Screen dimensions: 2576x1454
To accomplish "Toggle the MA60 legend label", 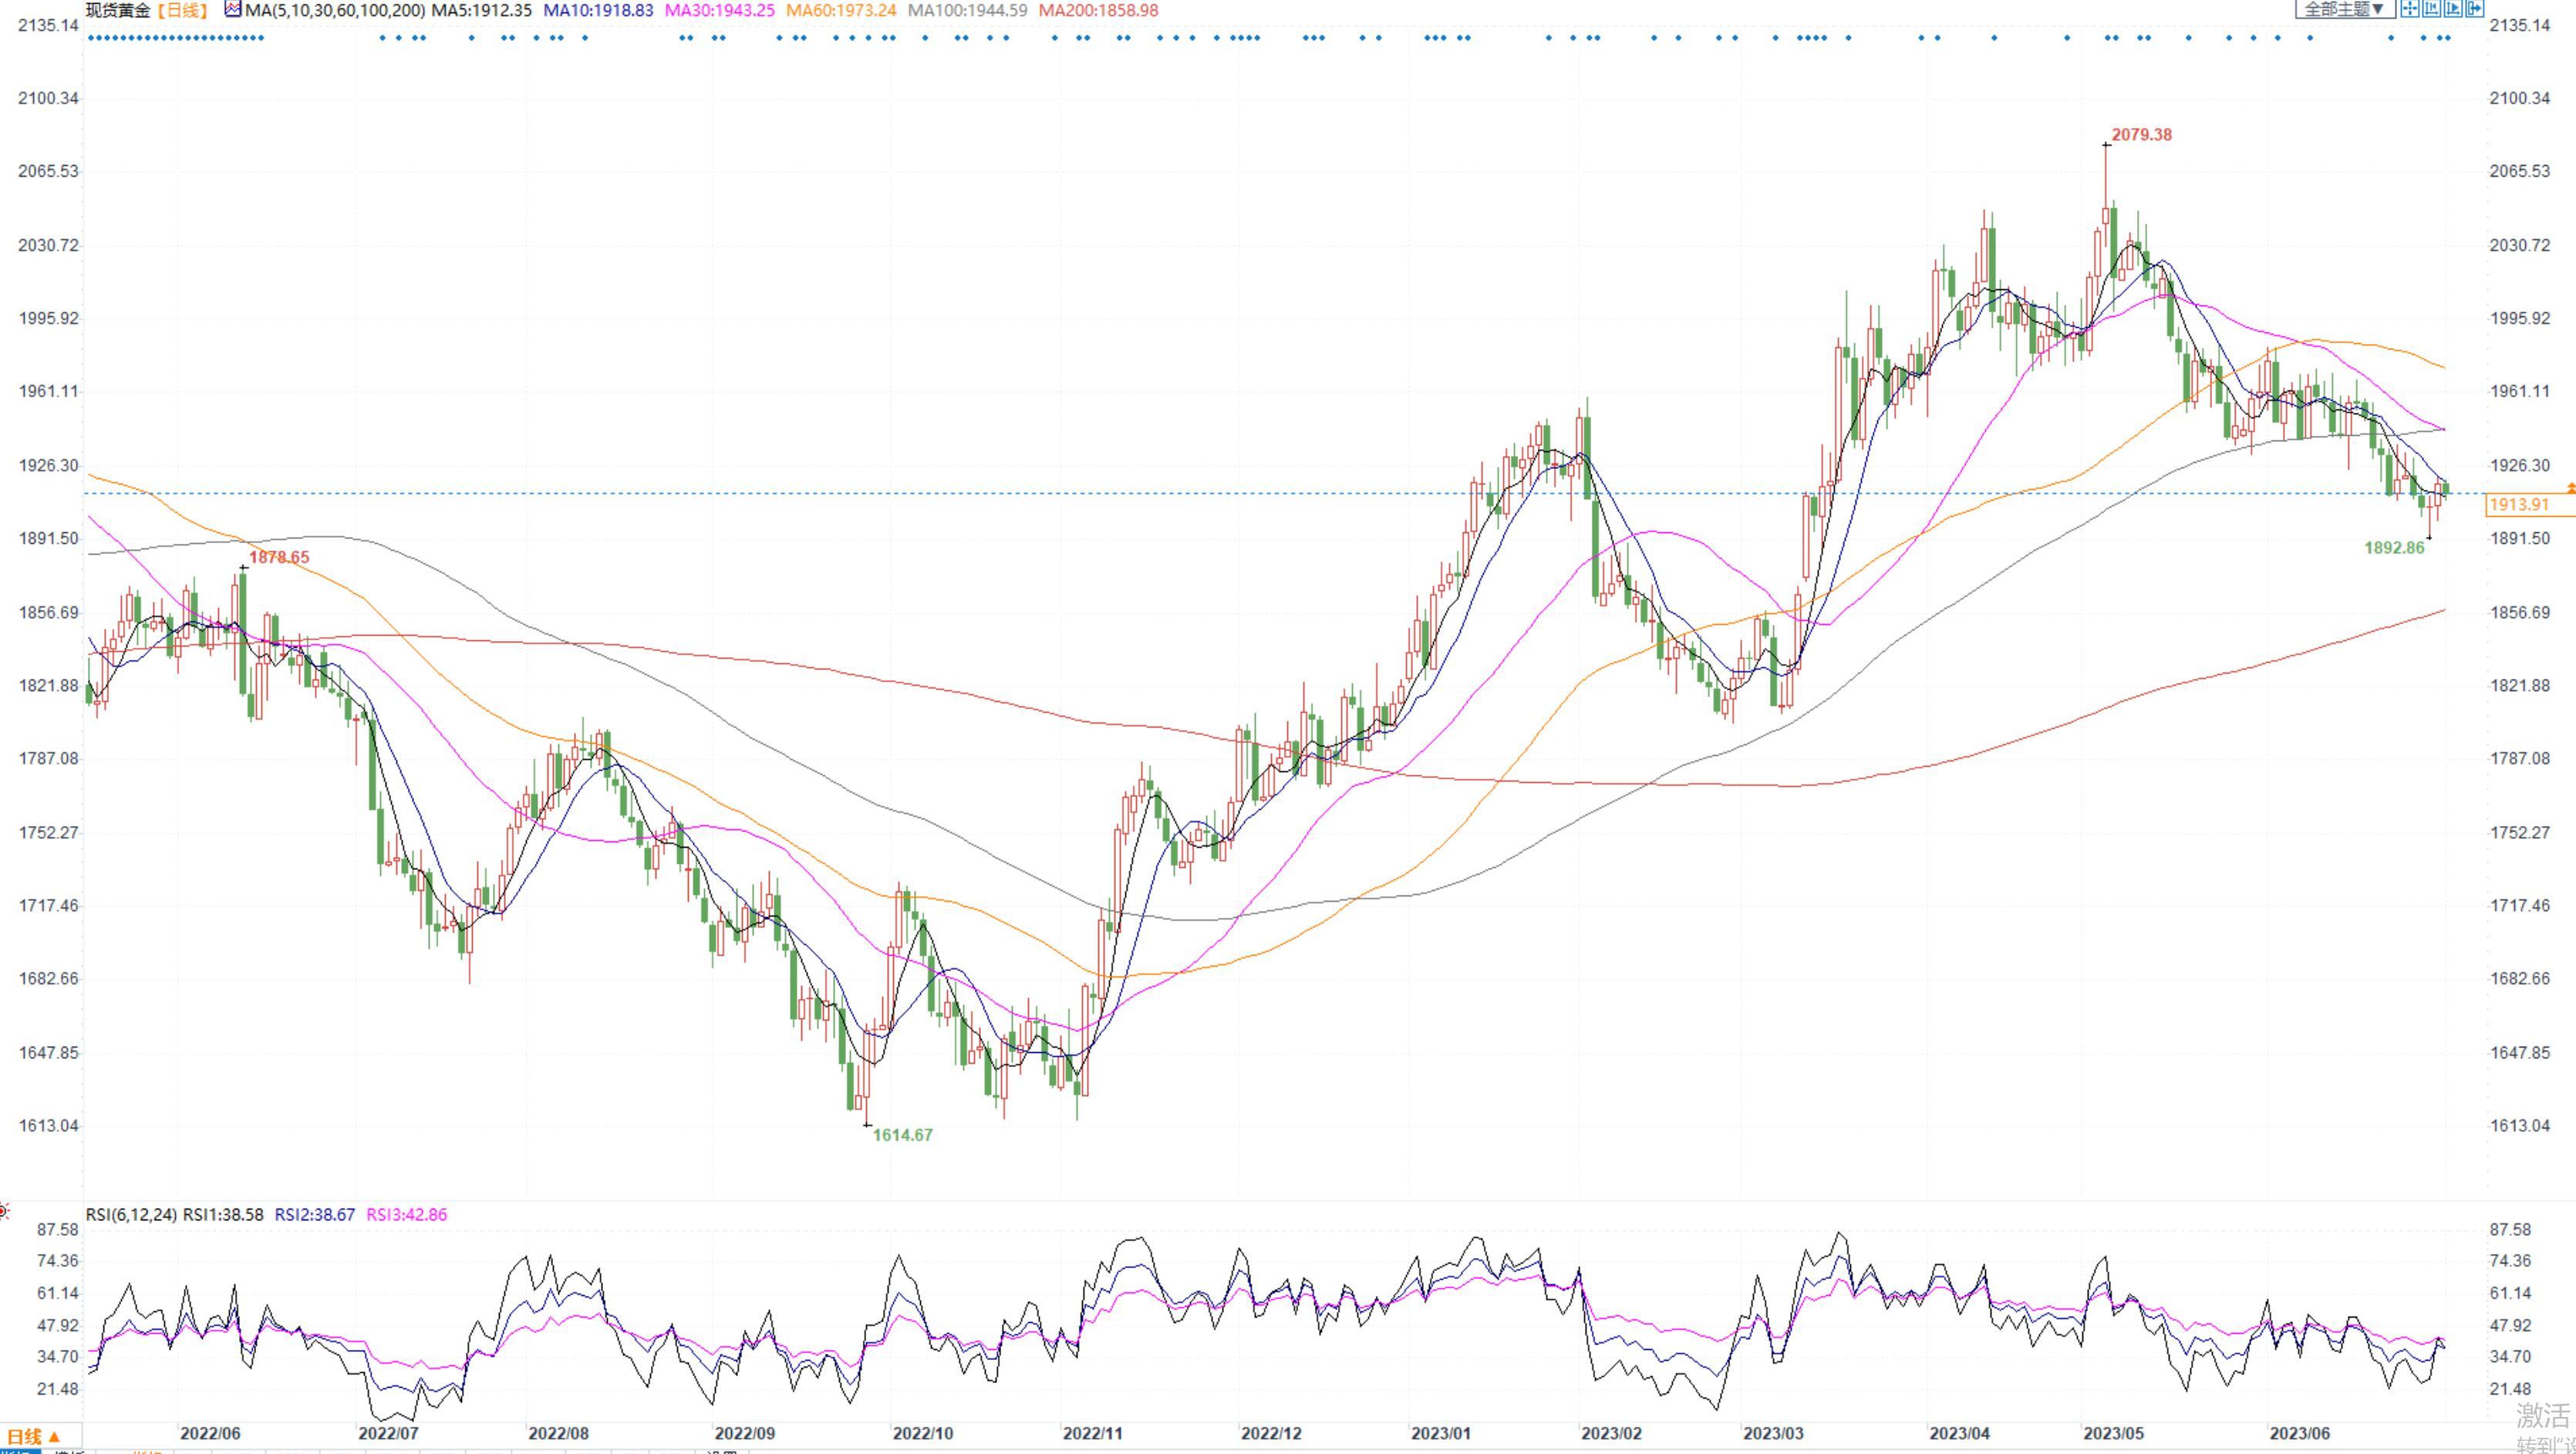I will tap(841, 10).
